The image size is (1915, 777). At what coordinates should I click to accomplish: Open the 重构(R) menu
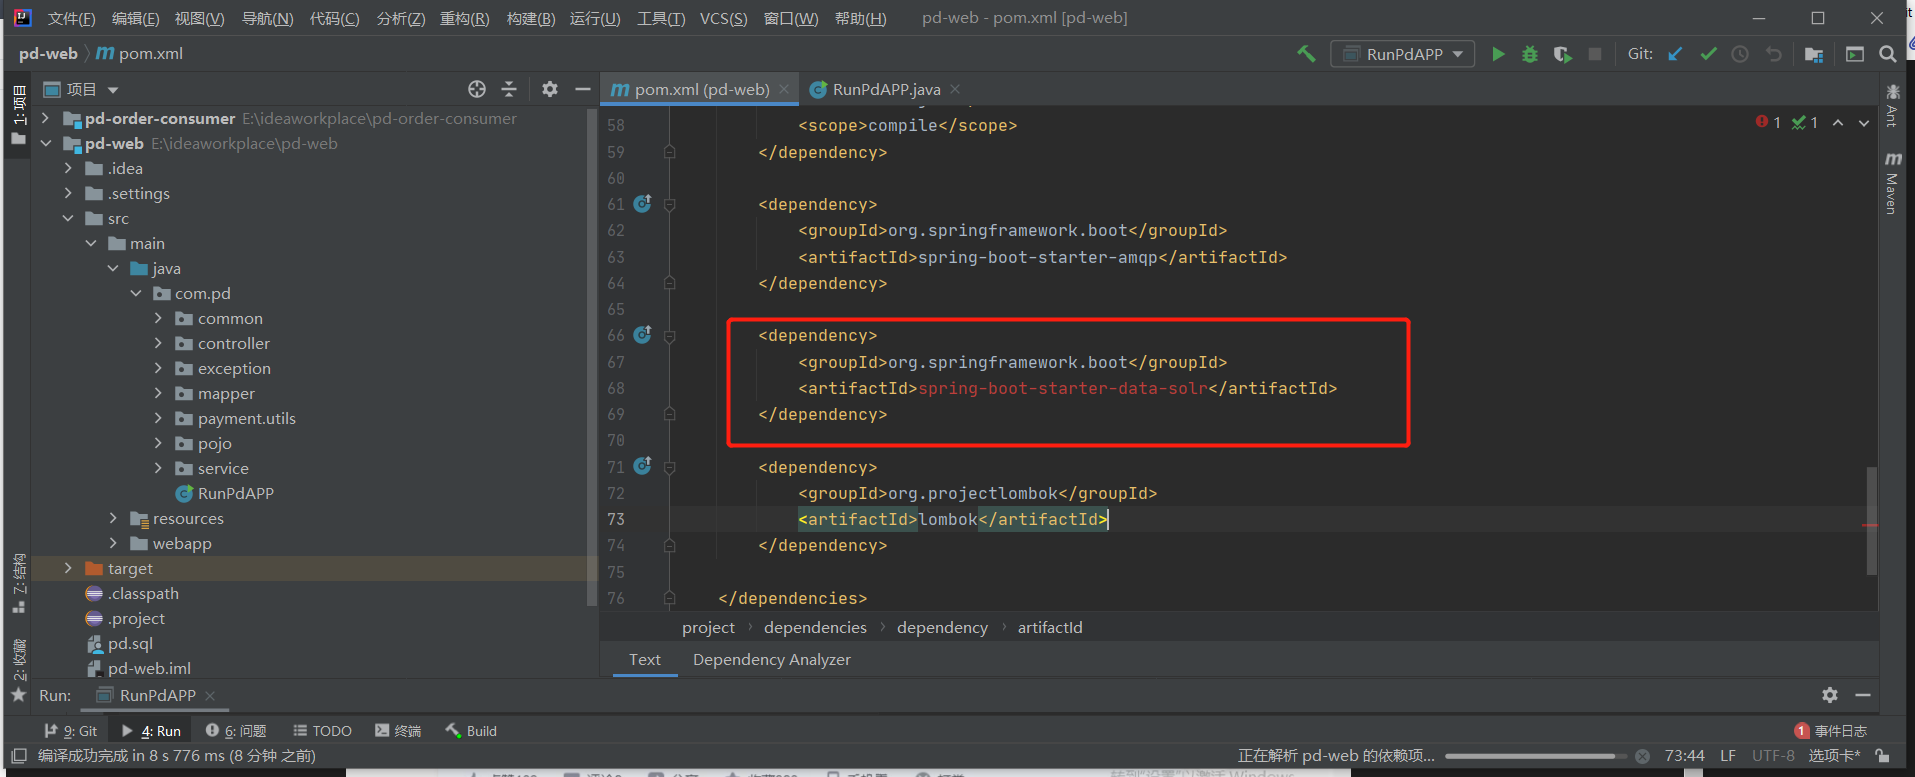coord(465,18)
